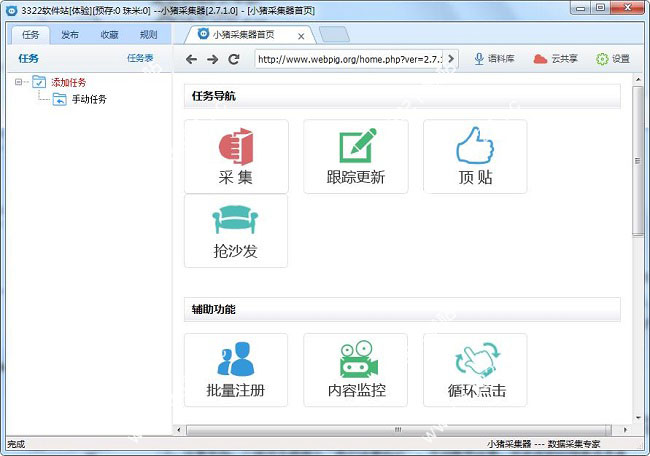Click the scroll left arrow
650x456 pixels.
179,429
